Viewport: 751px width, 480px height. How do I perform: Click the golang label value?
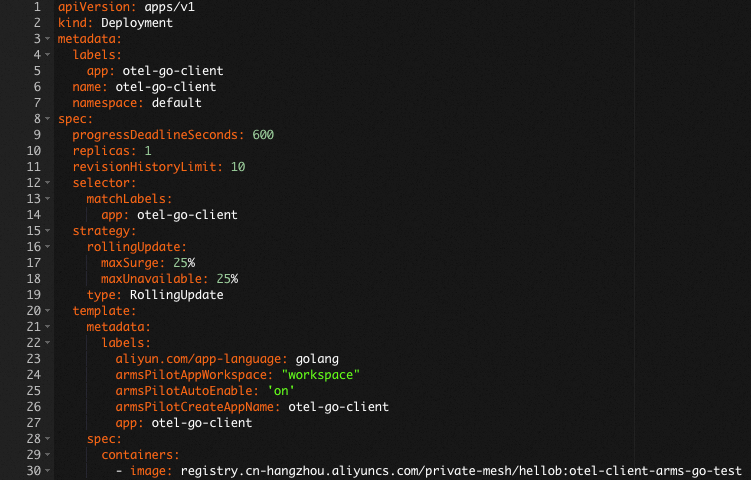[317, 359]
